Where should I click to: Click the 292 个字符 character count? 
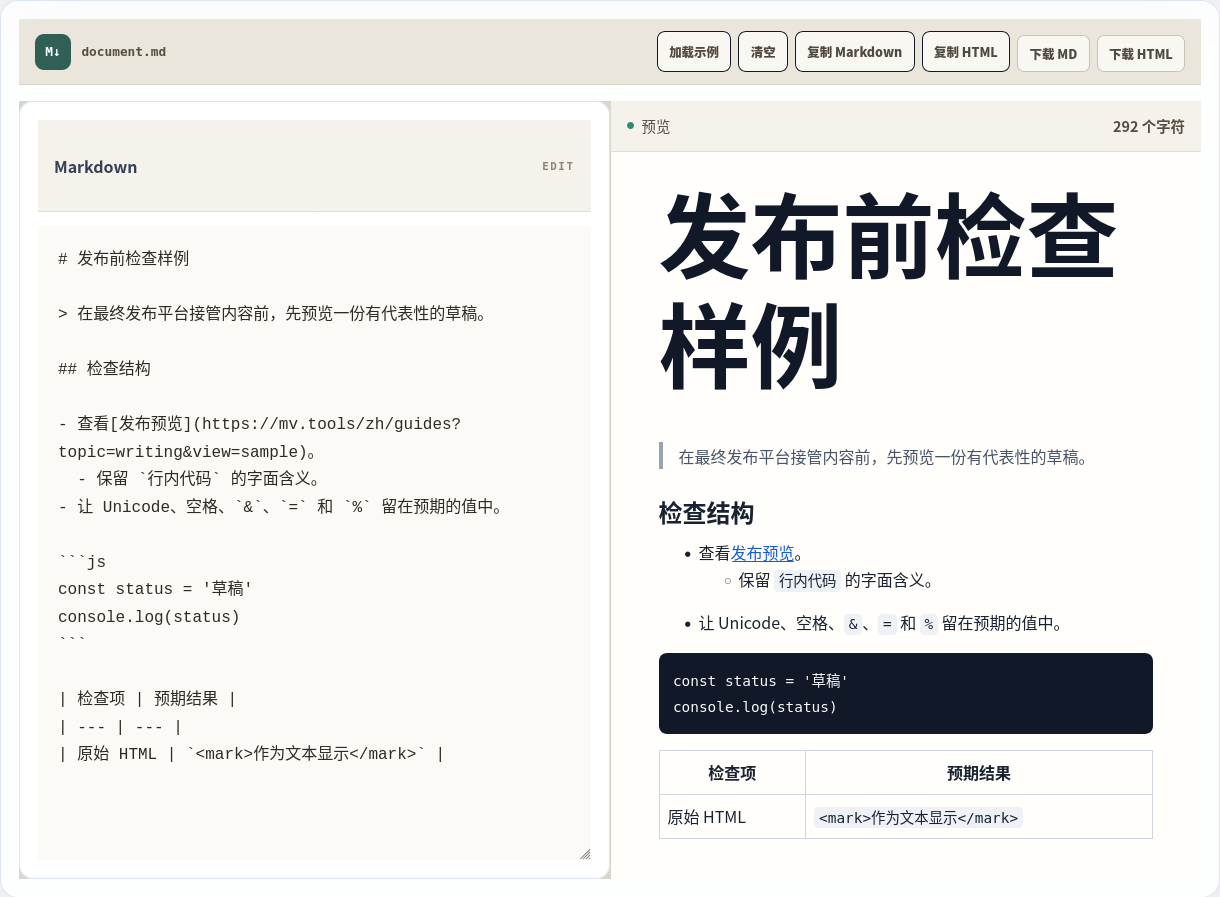[1148, 127]
